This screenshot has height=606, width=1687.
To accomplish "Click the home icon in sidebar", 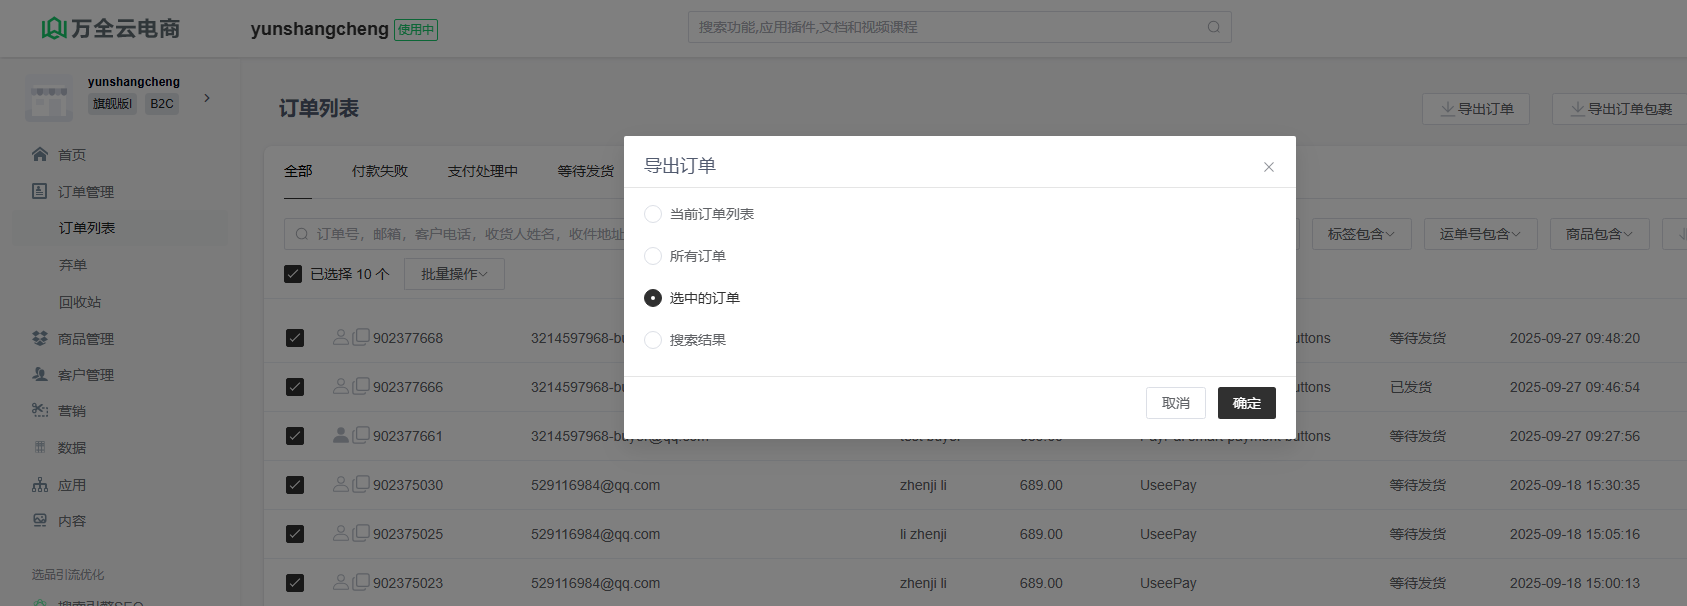I will [40, 154].
